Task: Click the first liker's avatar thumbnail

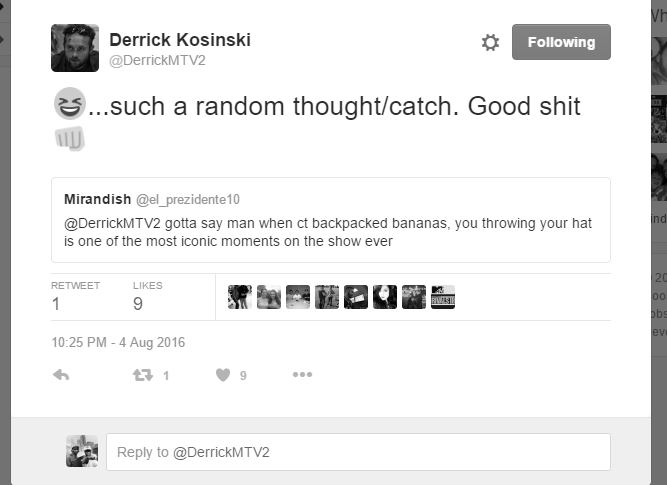Action: pyautogui.click(x=240, y=297)
